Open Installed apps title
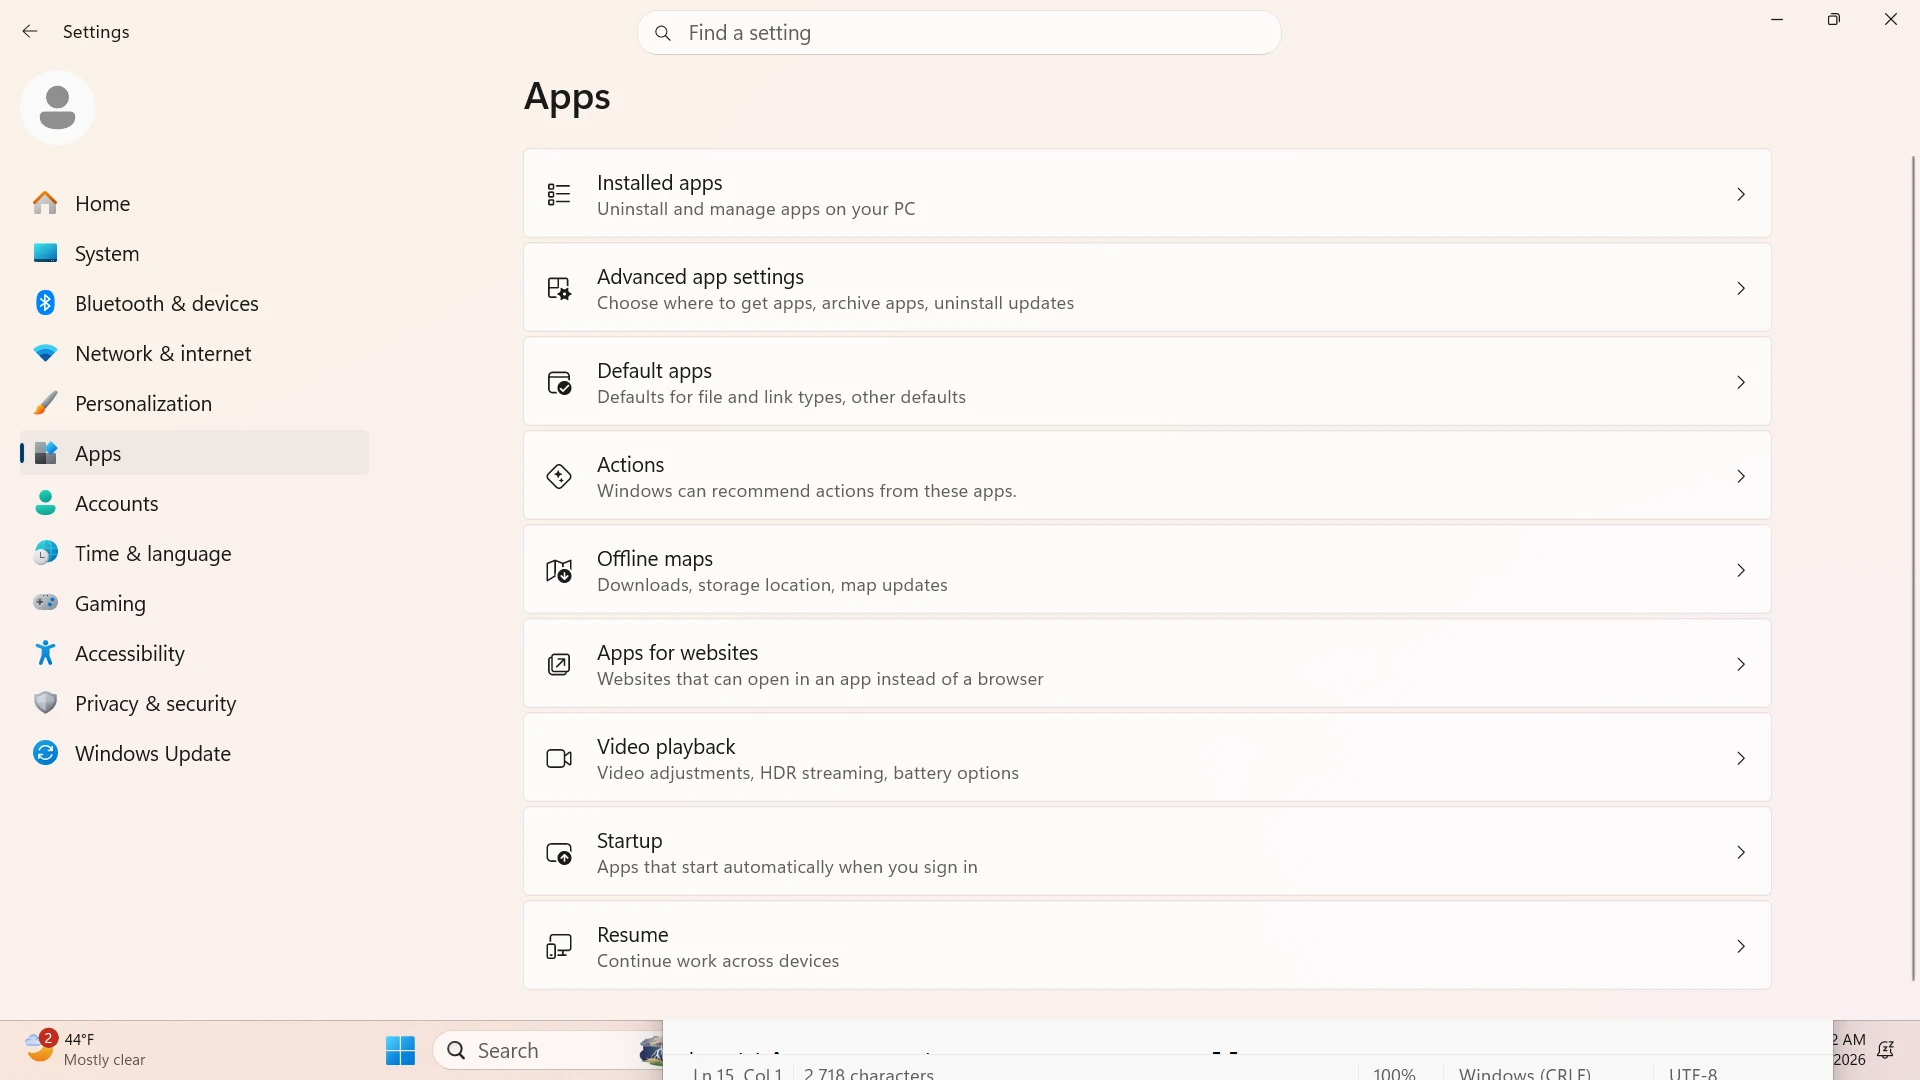Image resolution: width=1920 pixels, height=1080 pixels. coord(659,183)
